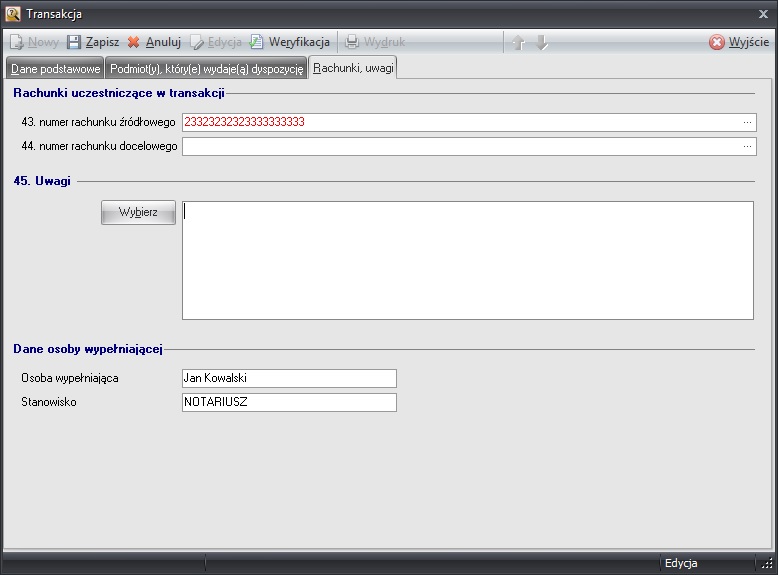Switch to Dane podstawowe tab
778x575 pixels.
click(56, 68)
